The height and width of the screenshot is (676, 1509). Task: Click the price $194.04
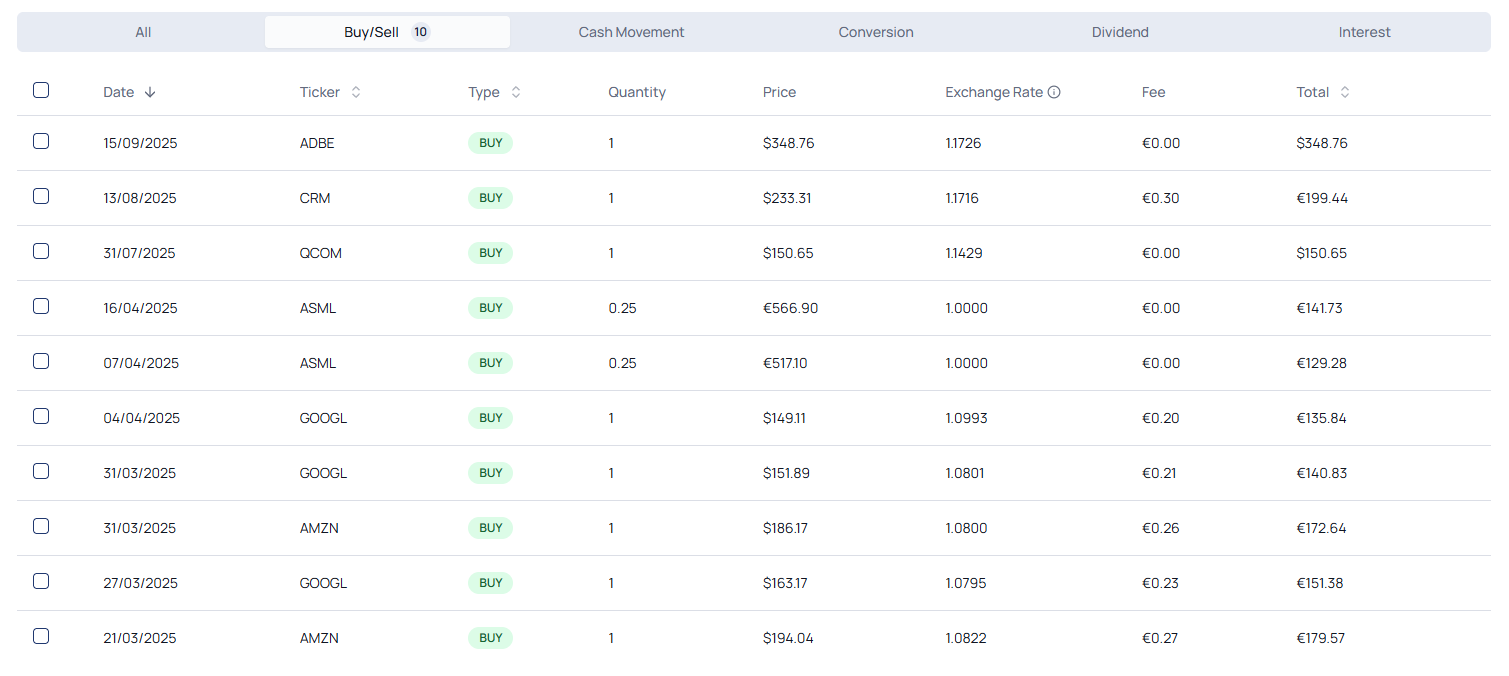point(788,638)
